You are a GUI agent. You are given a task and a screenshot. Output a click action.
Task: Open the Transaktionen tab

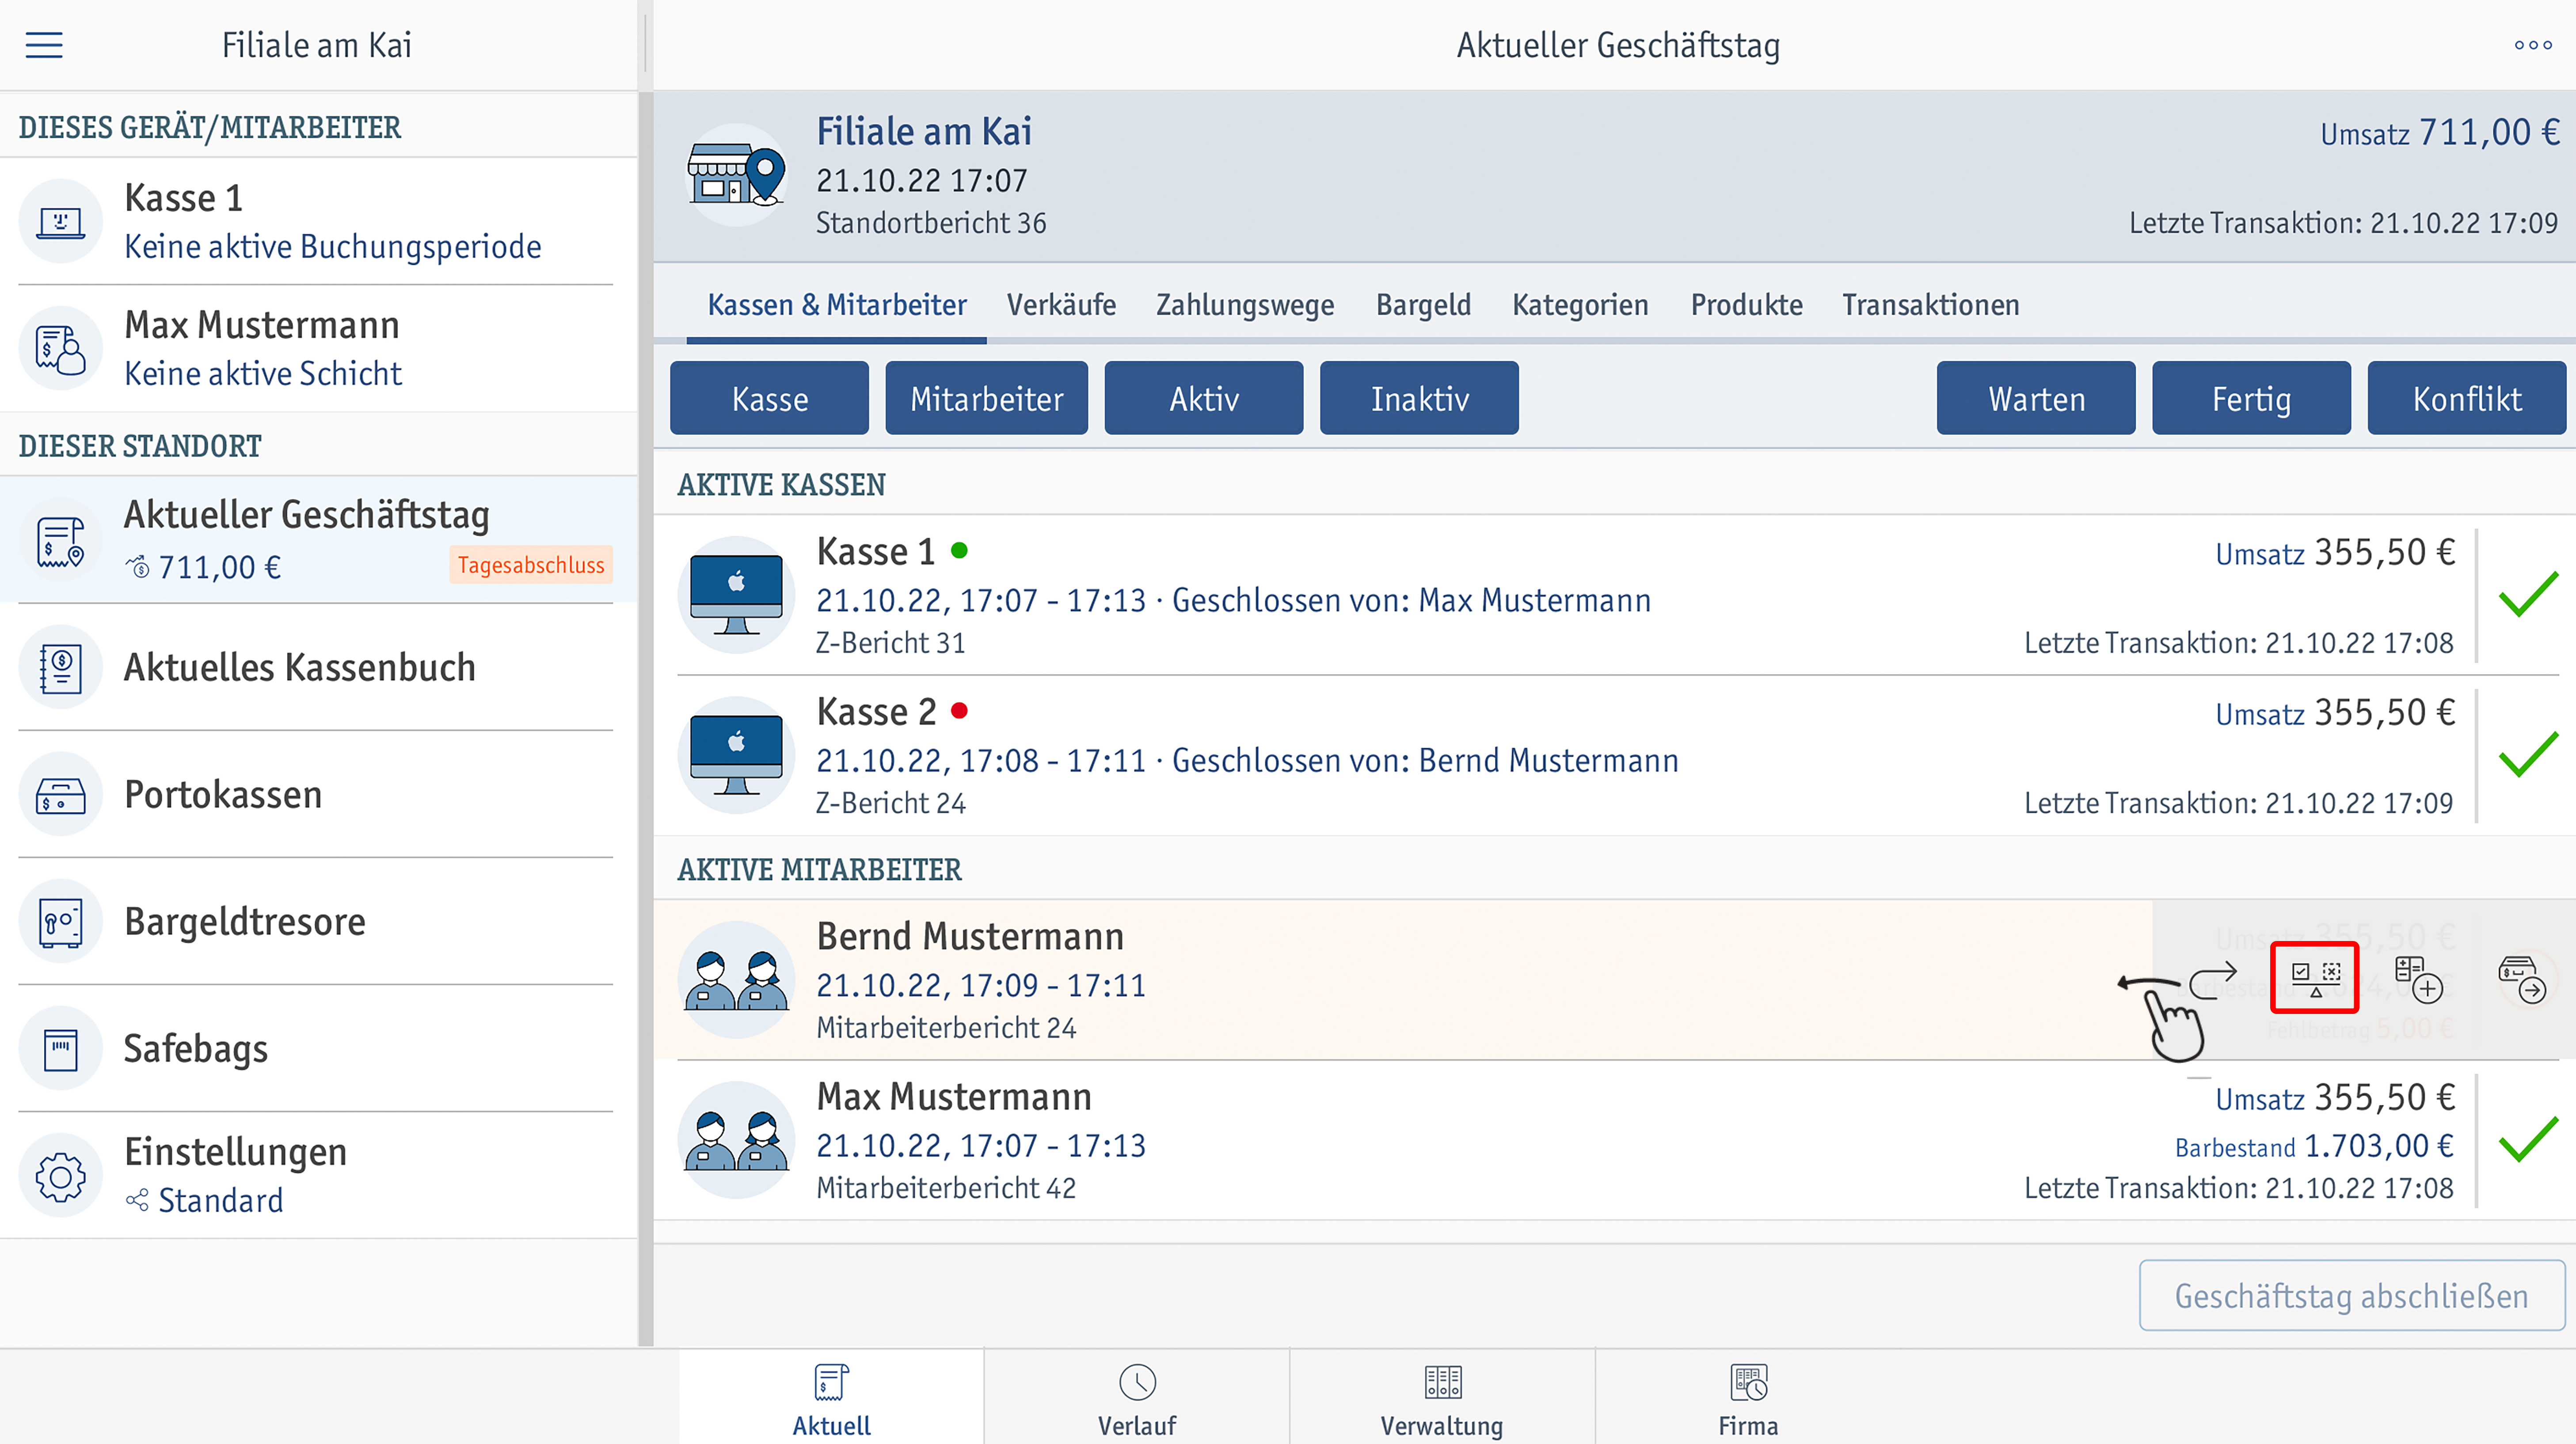click(x=1930, y=305)
